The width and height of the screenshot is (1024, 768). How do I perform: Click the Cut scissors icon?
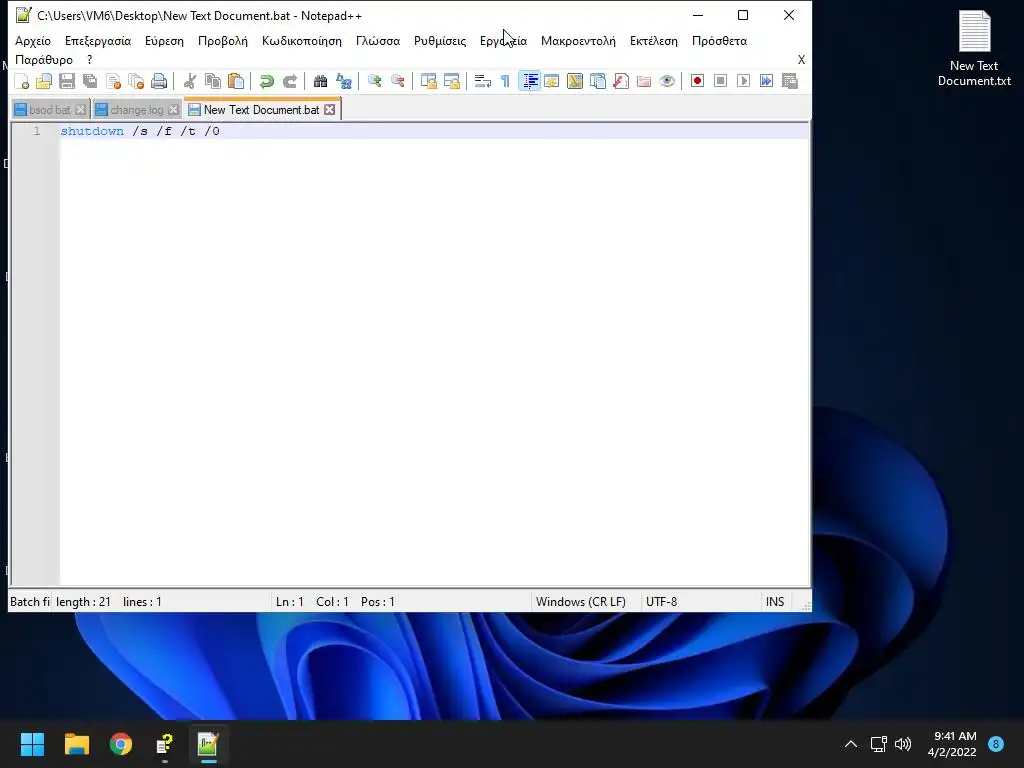click(x=190, y=81)
